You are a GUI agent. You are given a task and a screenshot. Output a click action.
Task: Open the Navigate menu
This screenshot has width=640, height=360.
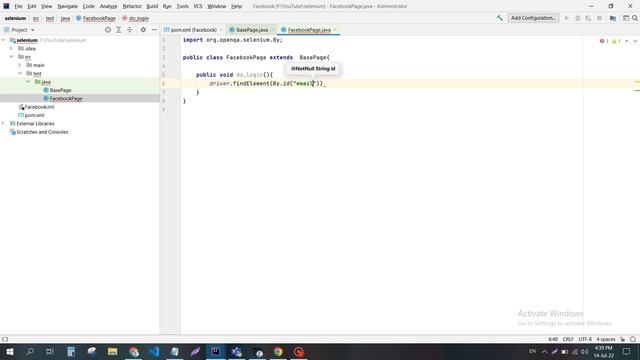point(67,6)
